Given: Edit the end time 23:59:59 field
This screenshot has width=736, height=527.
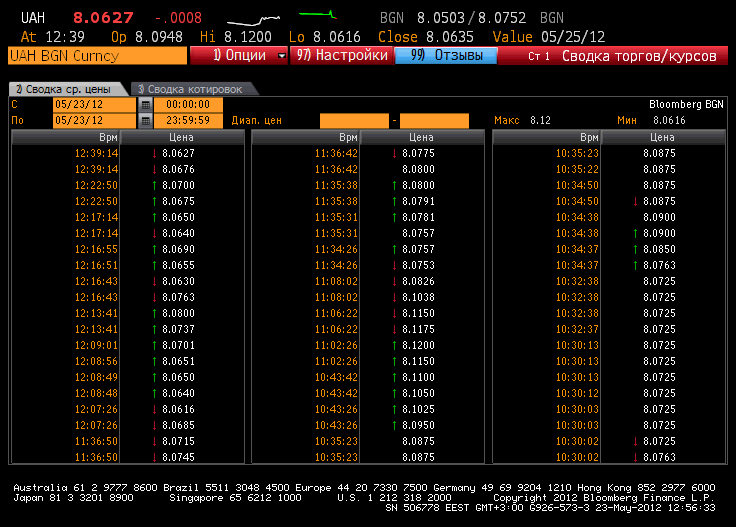Looking at the screenshot, I should 188,121.
